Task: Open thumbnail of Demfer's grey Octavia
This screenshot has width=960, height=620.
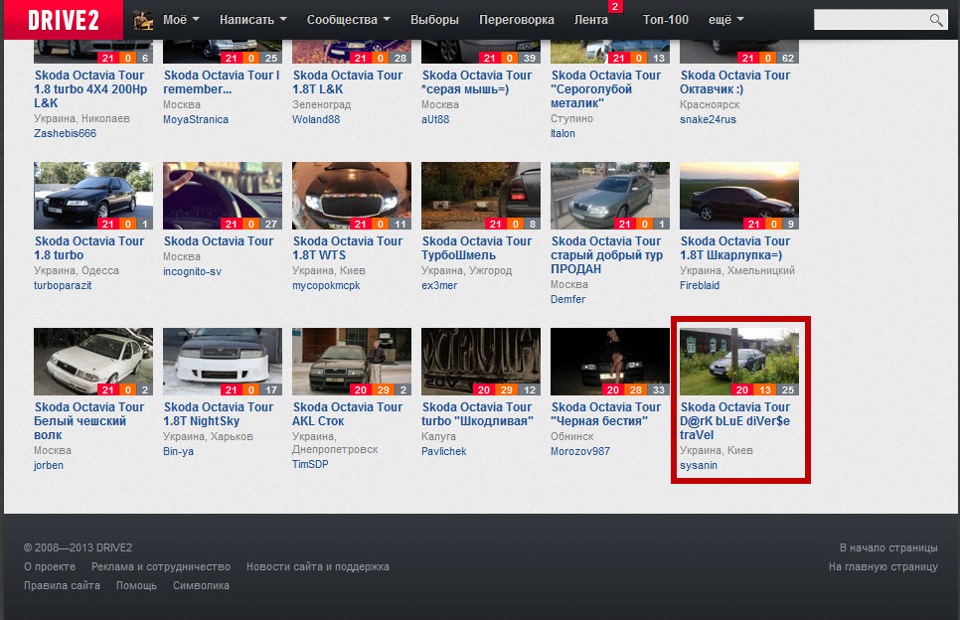Action: [610, 195]
